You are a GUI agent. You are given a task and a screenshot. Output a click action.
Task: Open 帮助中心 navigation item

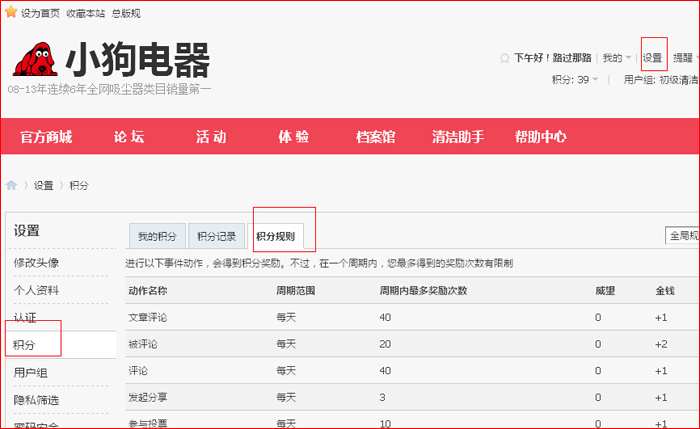[540, 137]
